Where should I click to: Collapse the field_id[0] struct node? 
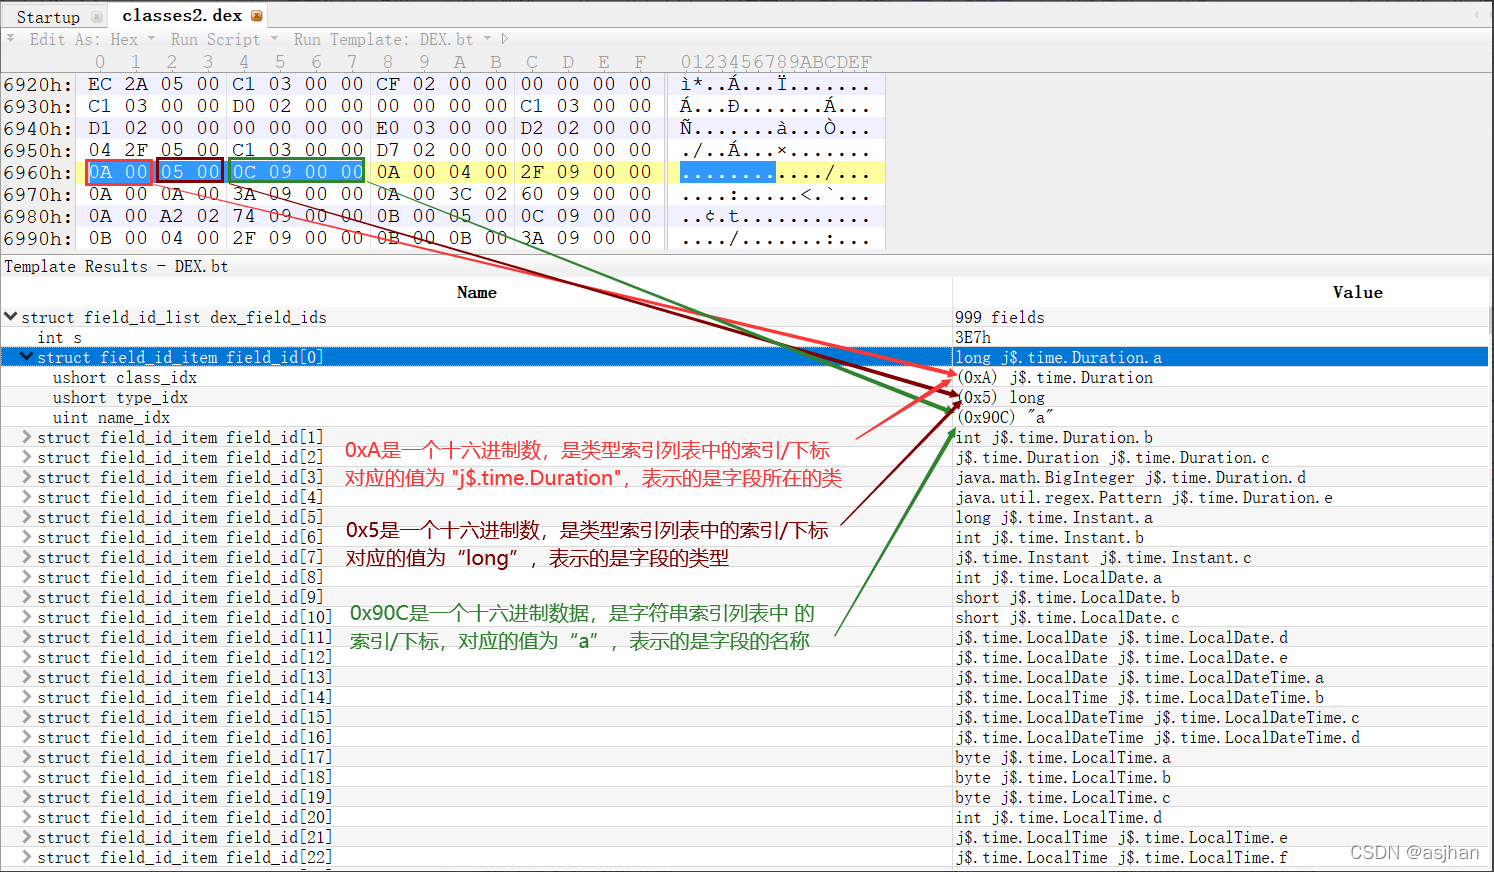coord(27,356)
